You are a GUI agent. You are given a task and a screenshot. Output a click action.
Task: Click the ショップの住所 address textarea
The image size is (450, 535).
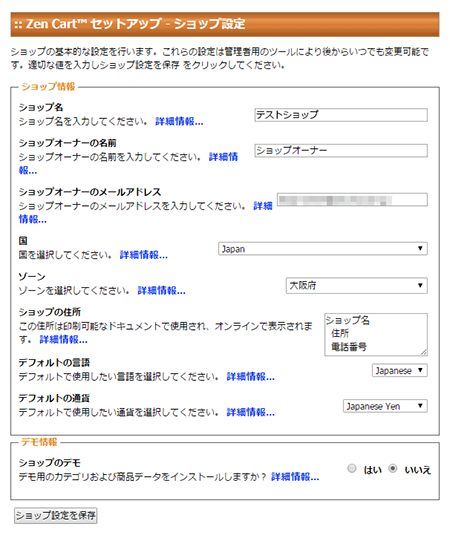coord(376,335)
